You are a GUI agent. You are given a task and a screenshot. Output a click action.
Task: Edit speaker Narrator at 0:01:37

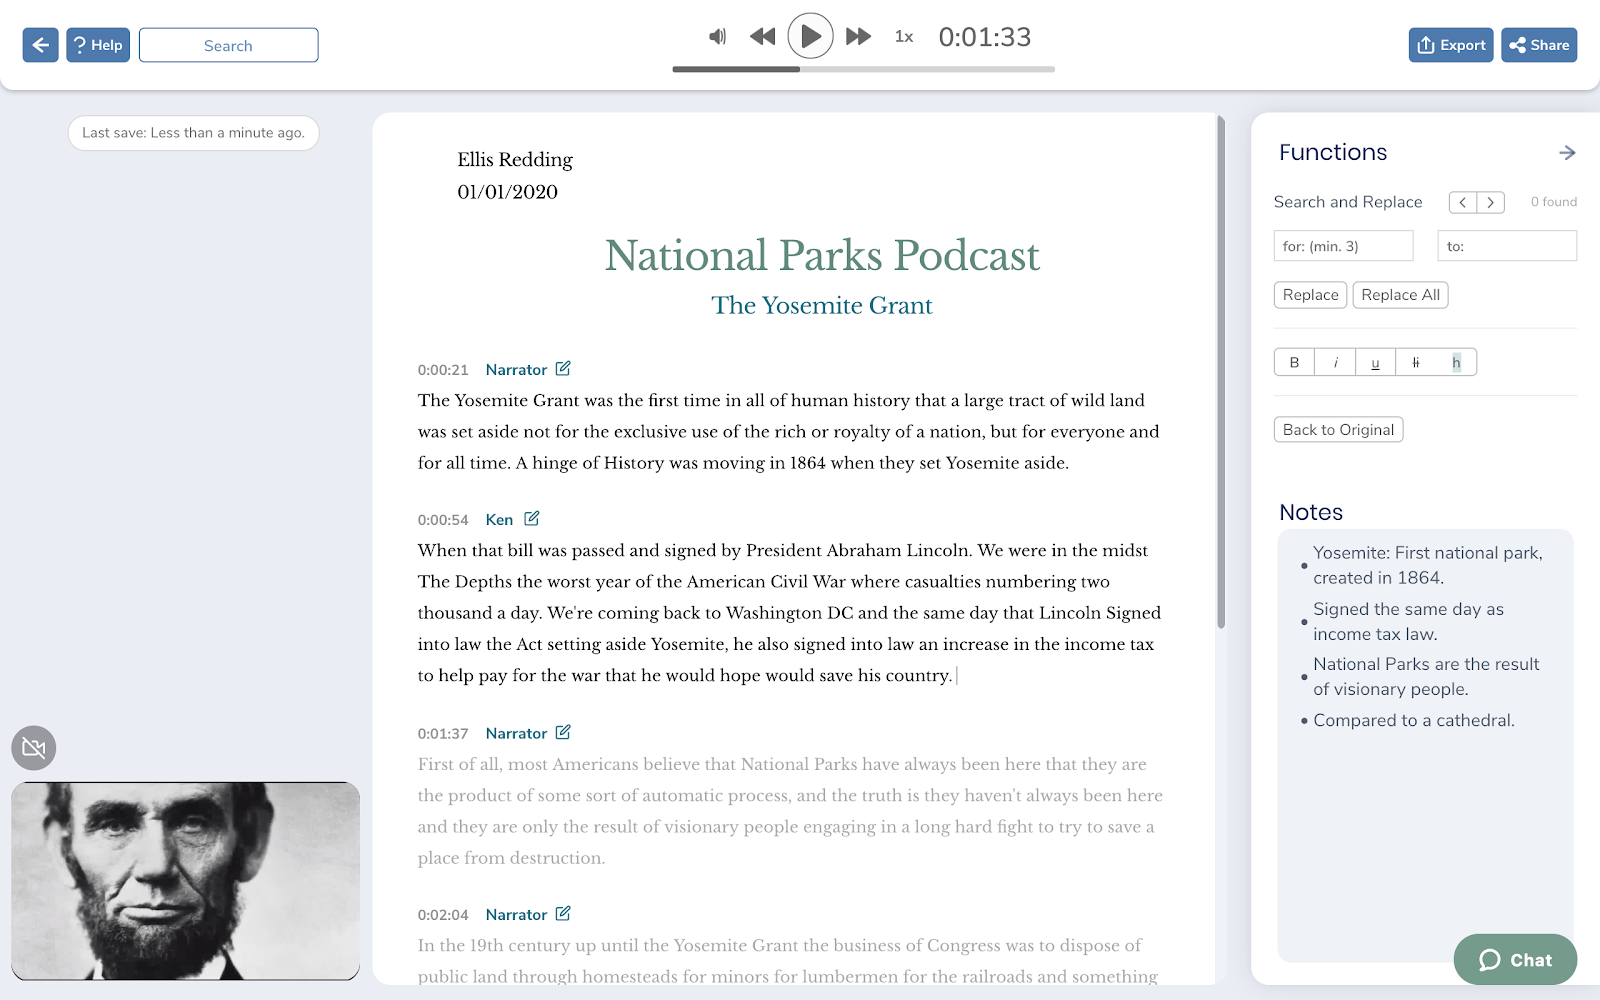pos(563,733)
